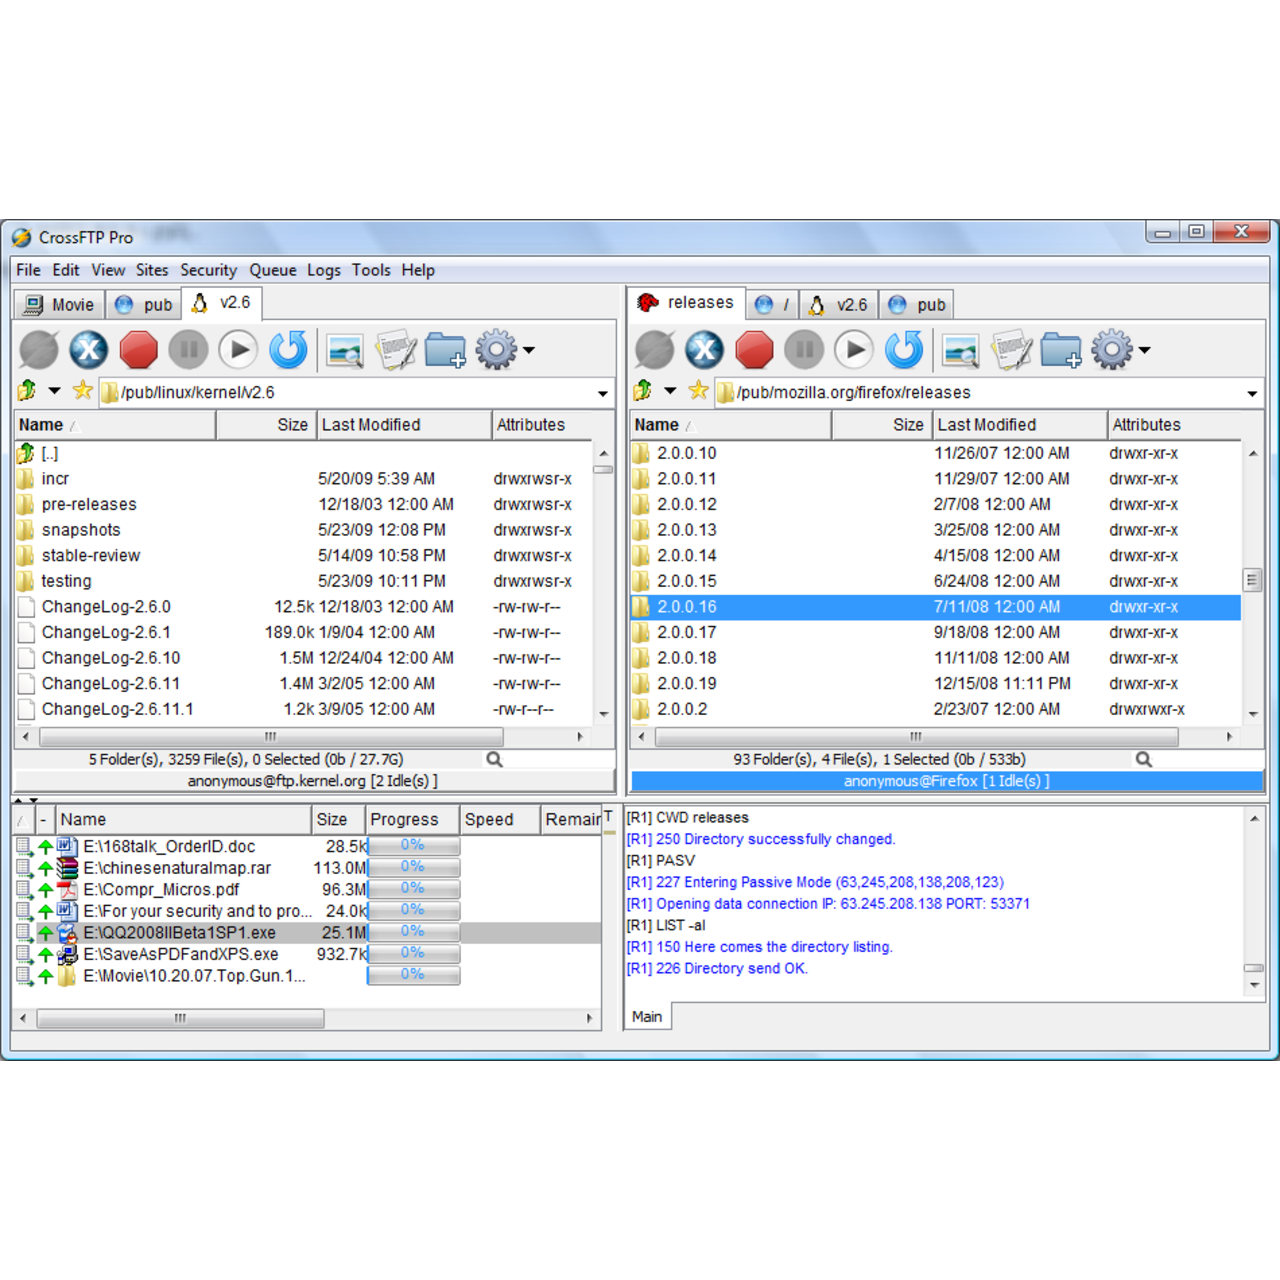1280x1280 pixels.
Task: Click the view image icon in left pane
Action: (x=345, y=351)
